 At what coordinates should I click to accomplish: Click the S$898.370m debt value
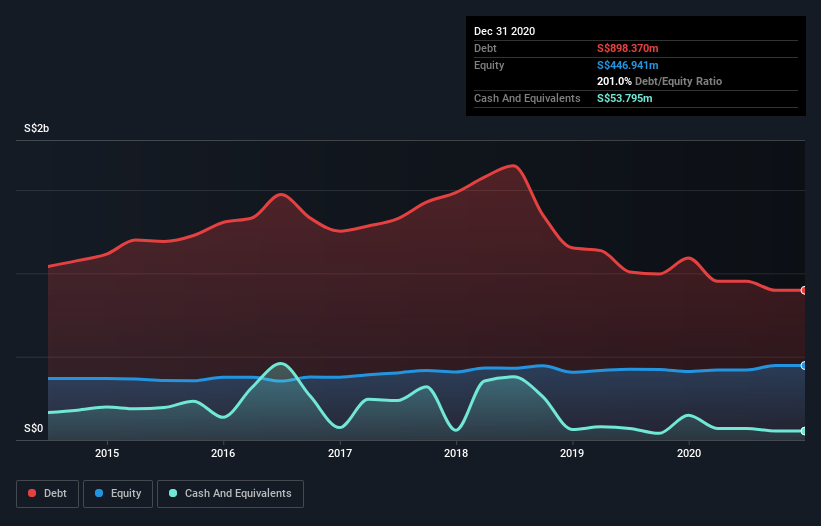pos(628,48)
